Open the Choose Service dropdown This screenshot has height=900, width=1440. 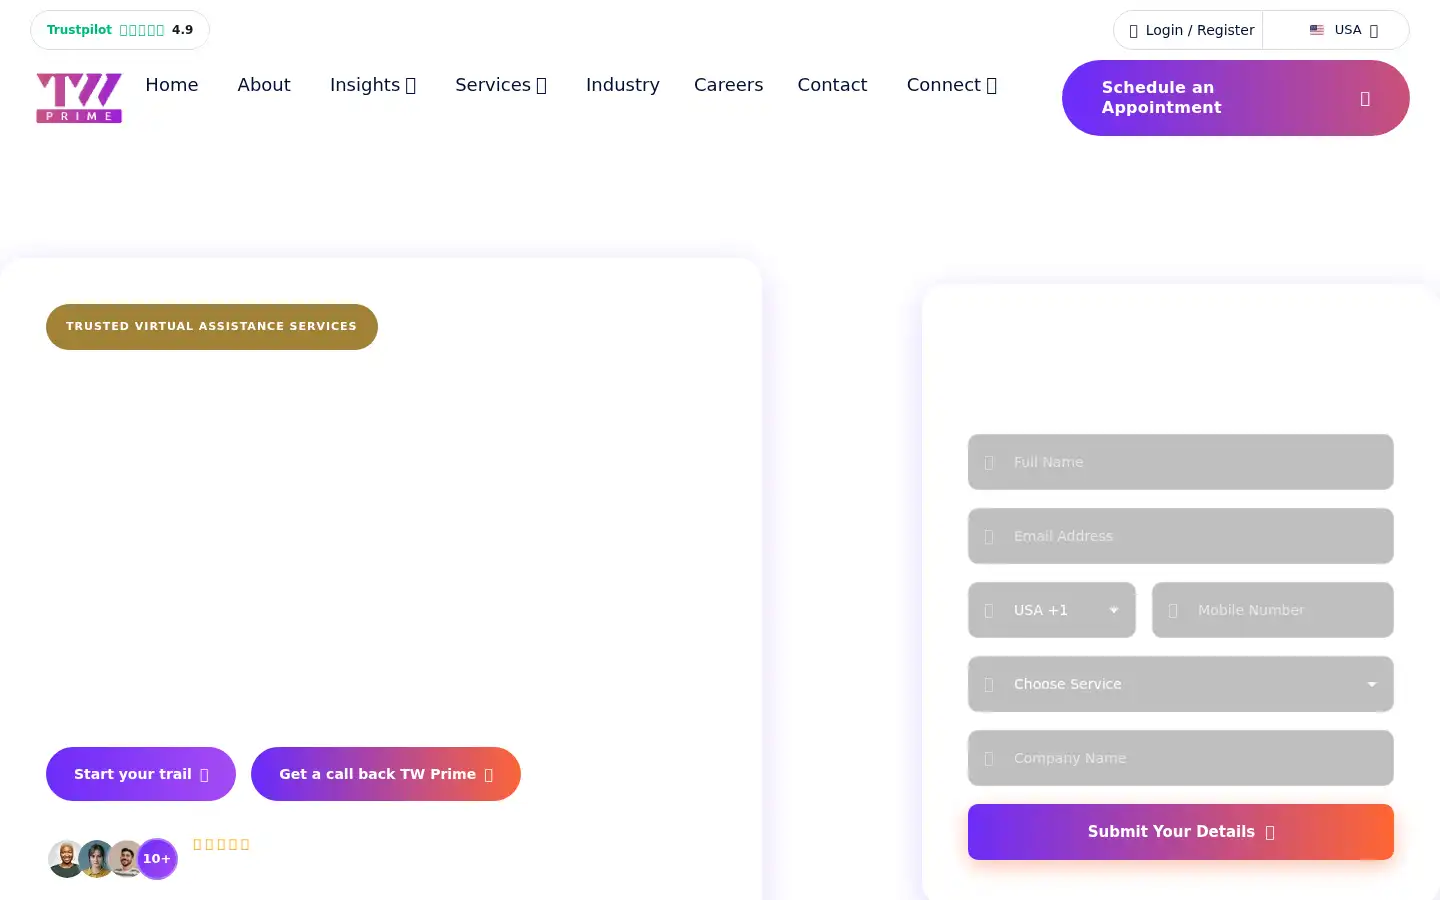point(1181,684)
